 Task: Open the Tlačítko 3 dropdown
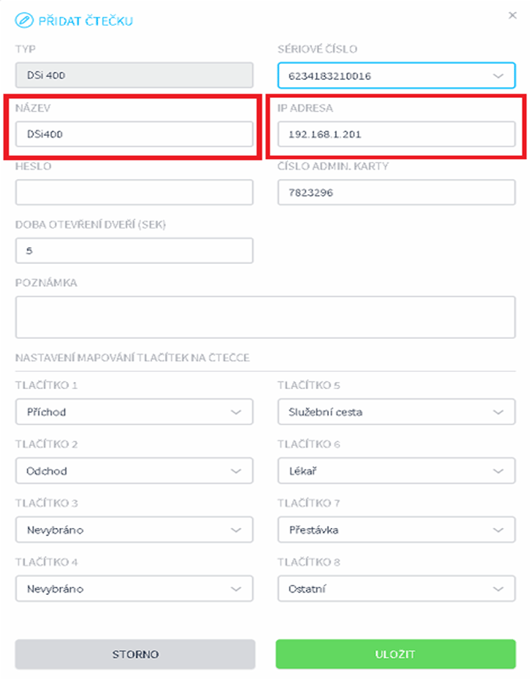coord(134,530)
